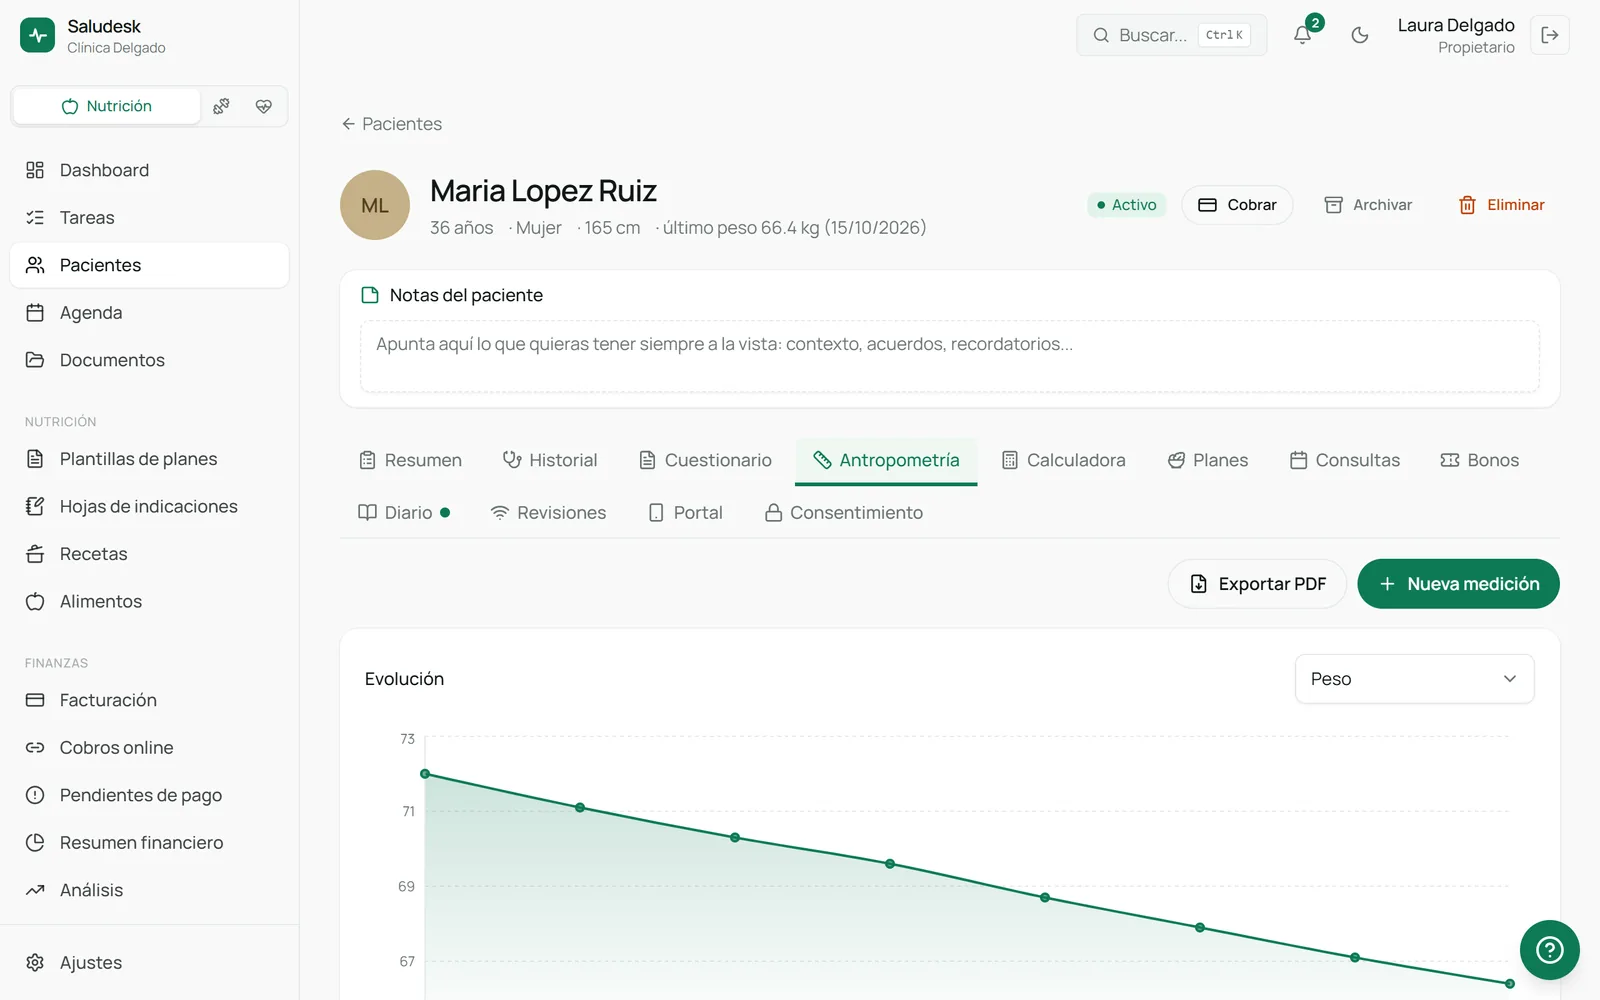
Task: Open Pendientes de pago
Action: (149, 795)
